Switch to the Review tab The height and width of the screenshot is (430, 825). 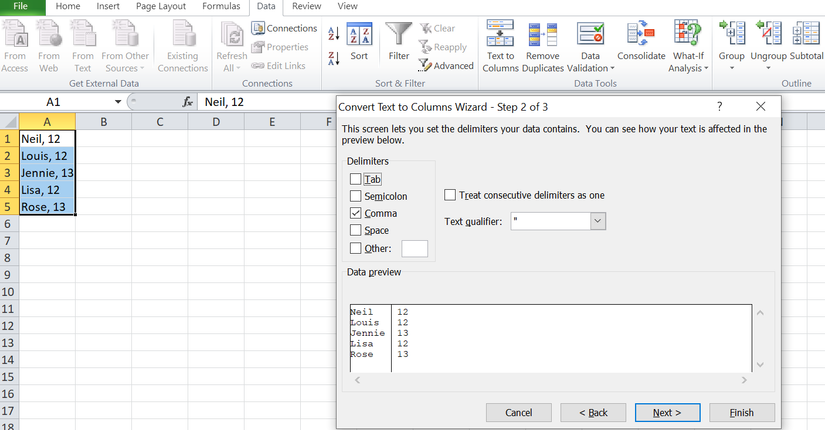click(x=307, y=6)
